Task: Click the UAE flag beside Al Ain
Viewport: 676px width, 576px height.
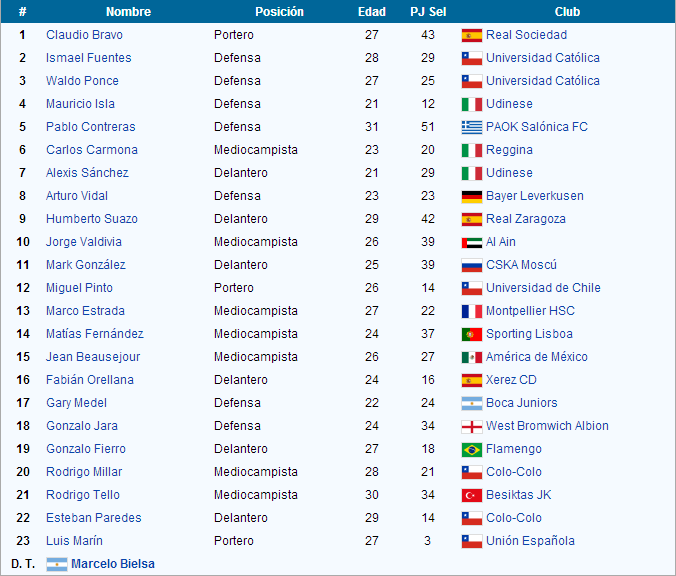Action: 472,242
